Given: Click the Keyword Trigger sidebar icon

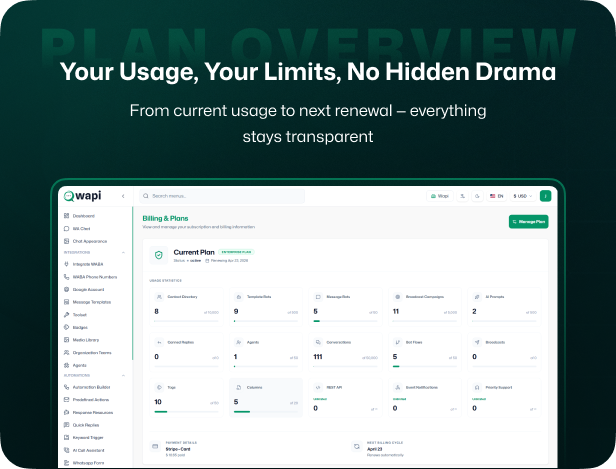Looking at the screenshot, I should point(66,438).
